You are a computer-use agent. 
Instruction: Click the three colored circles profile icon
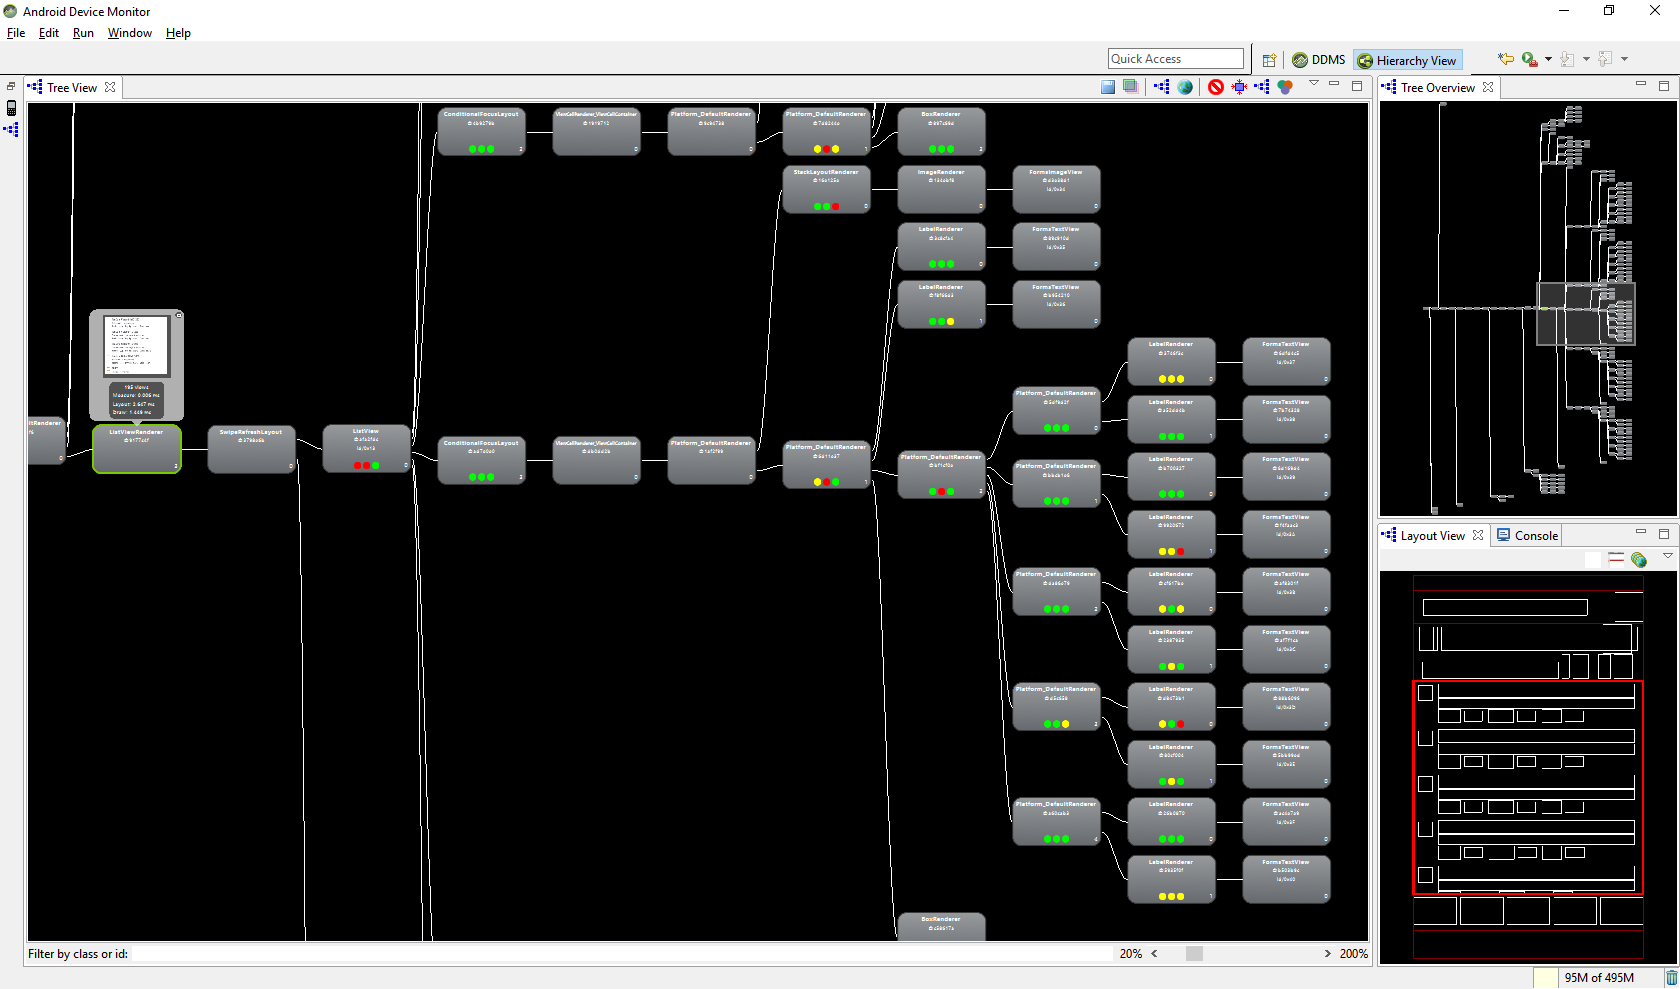pos(1285,87)
